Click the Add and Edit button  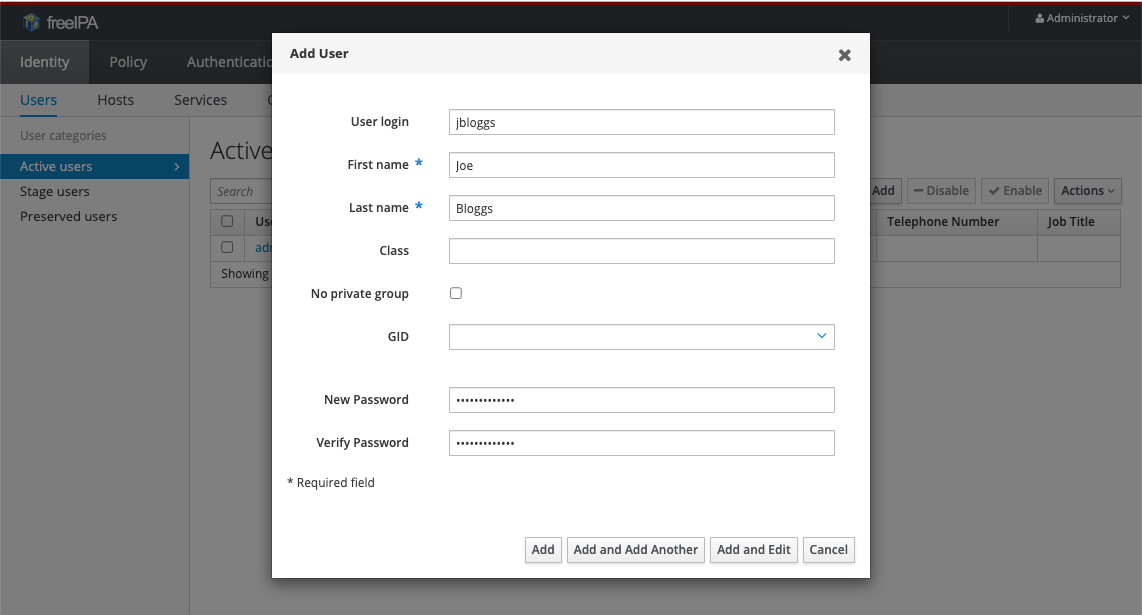pyautogui.click(x=753, y=549)
